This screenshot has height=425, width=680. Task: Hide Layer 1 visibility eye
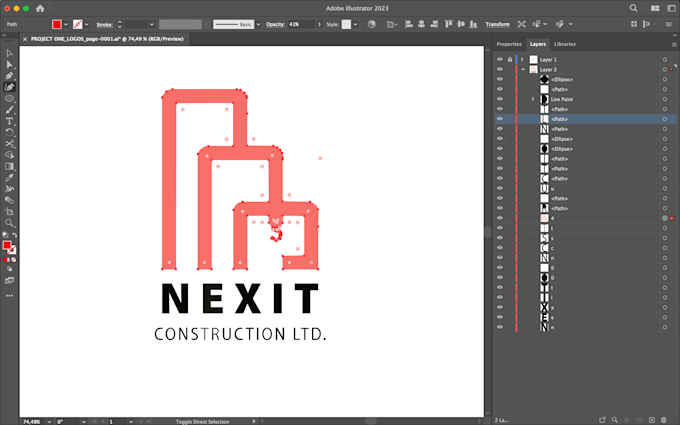(x=500, y=59)
